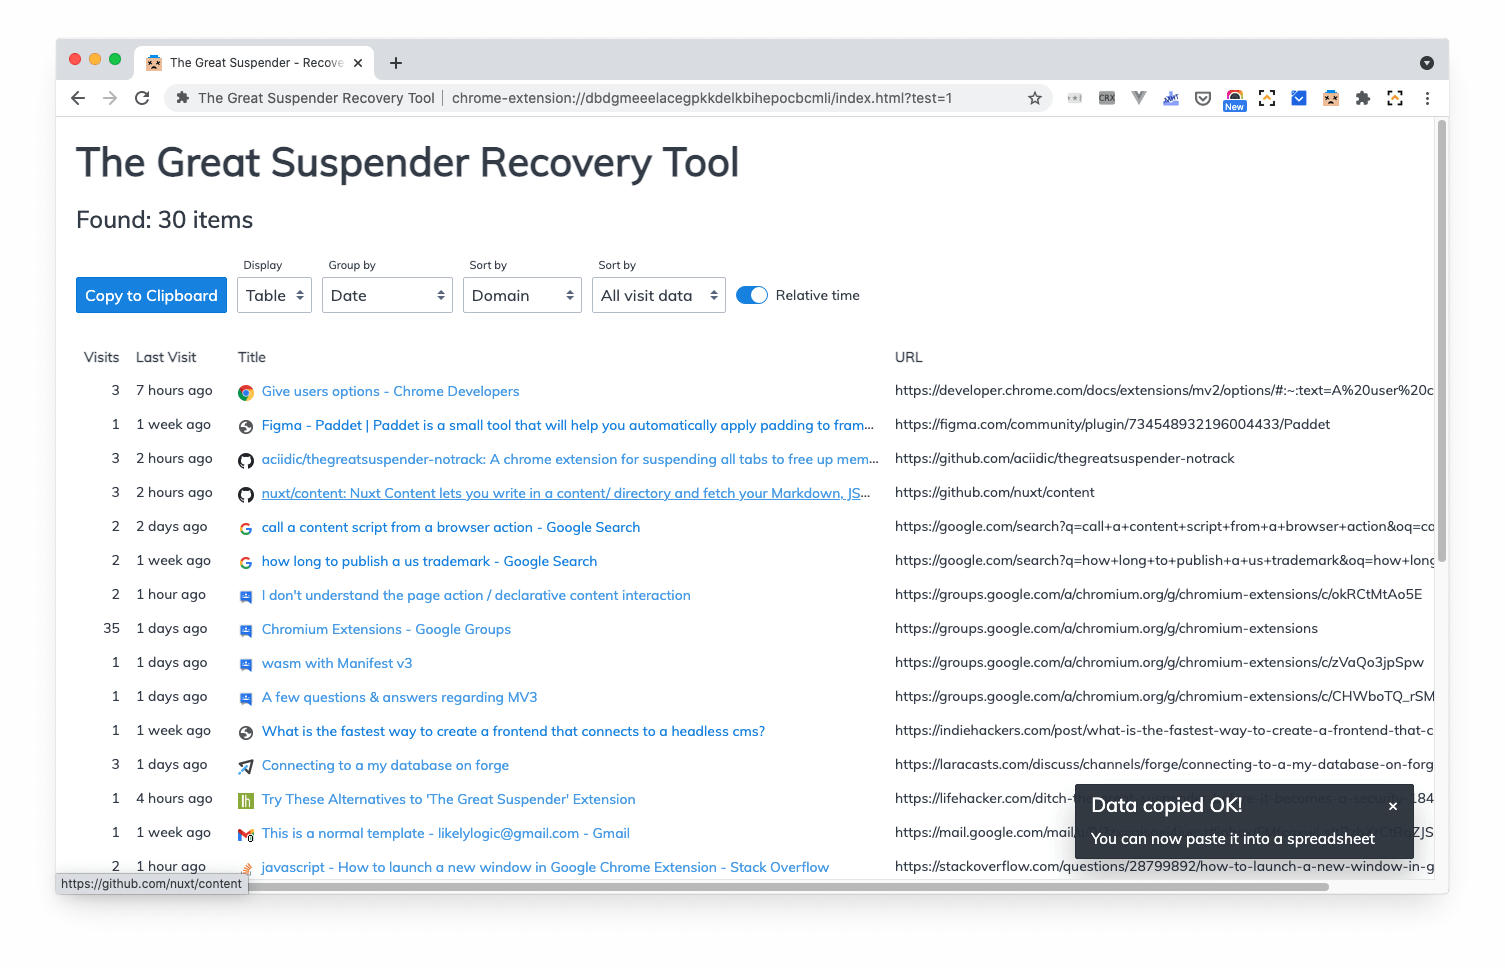Bookmark this page with the star icon
The image size is (1505, 968).
[1035, 98]
